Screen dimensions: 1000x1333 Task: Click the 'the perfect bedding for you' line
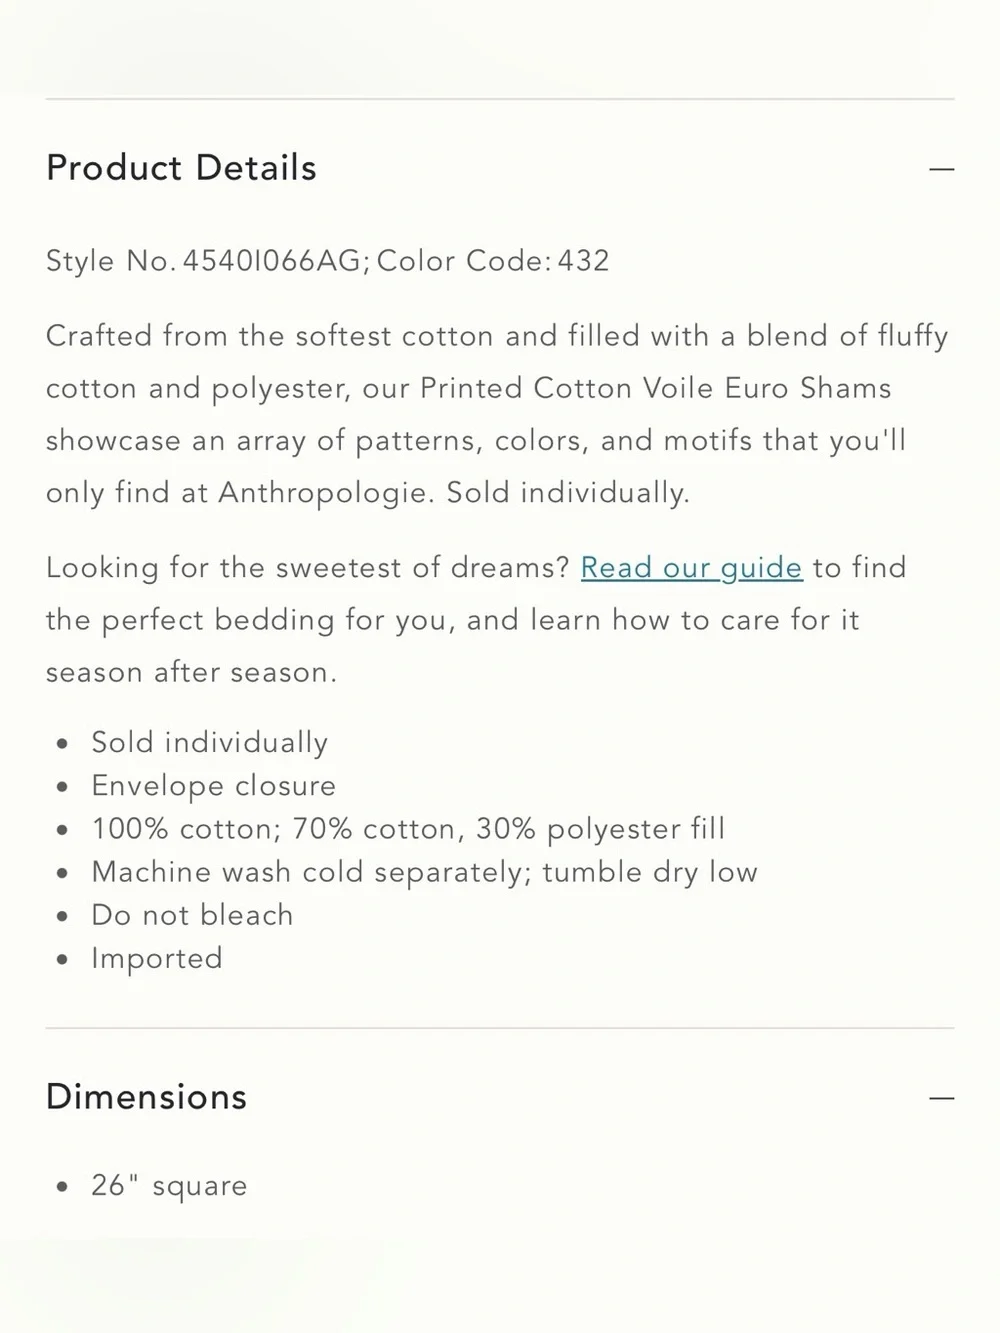click(x=452, y=620)
